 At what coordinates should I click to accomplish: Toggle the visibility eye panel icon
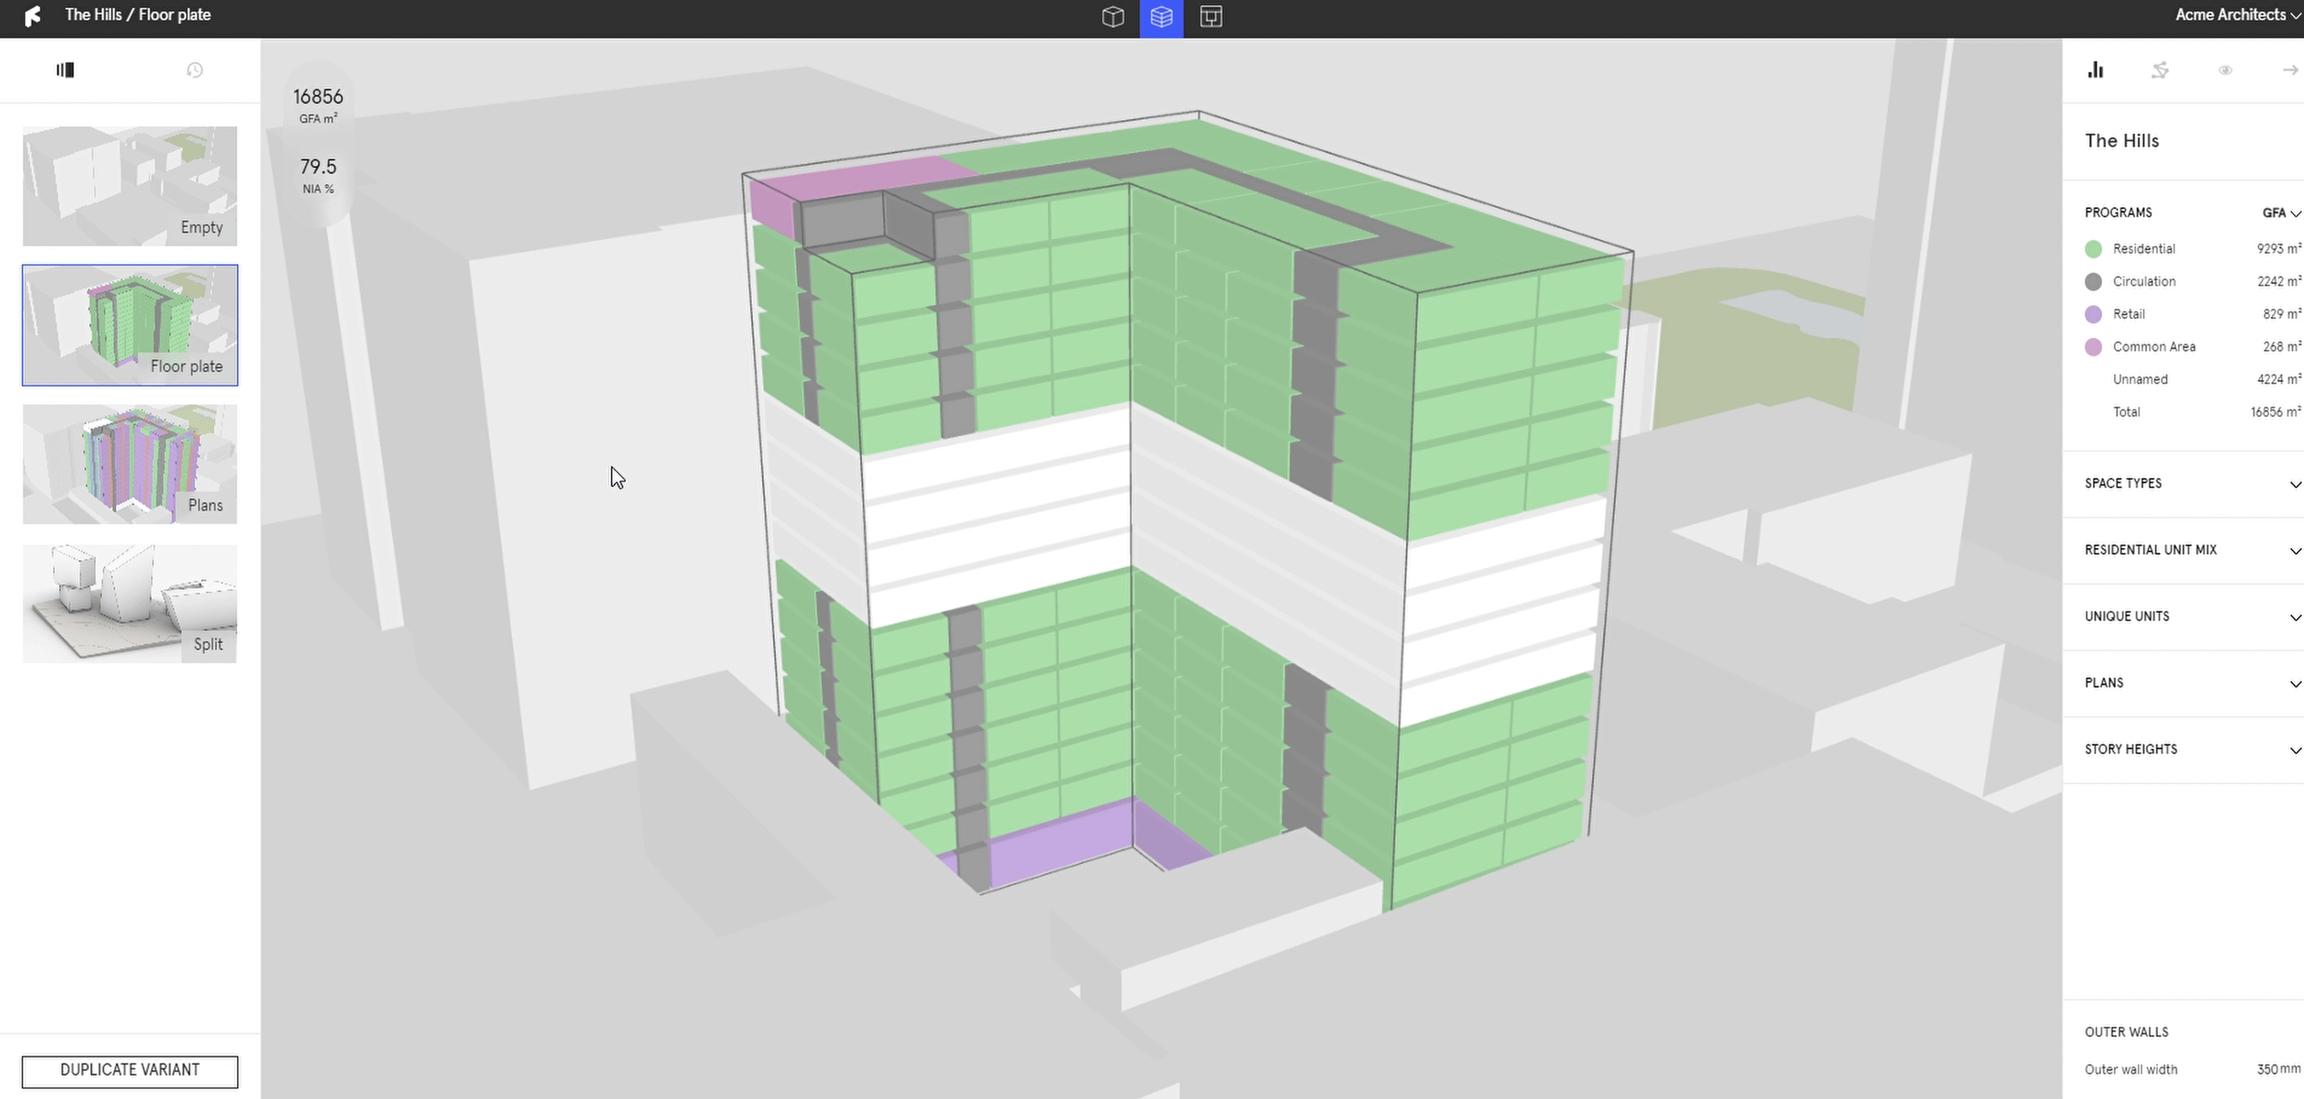(x=2225, y=70)
